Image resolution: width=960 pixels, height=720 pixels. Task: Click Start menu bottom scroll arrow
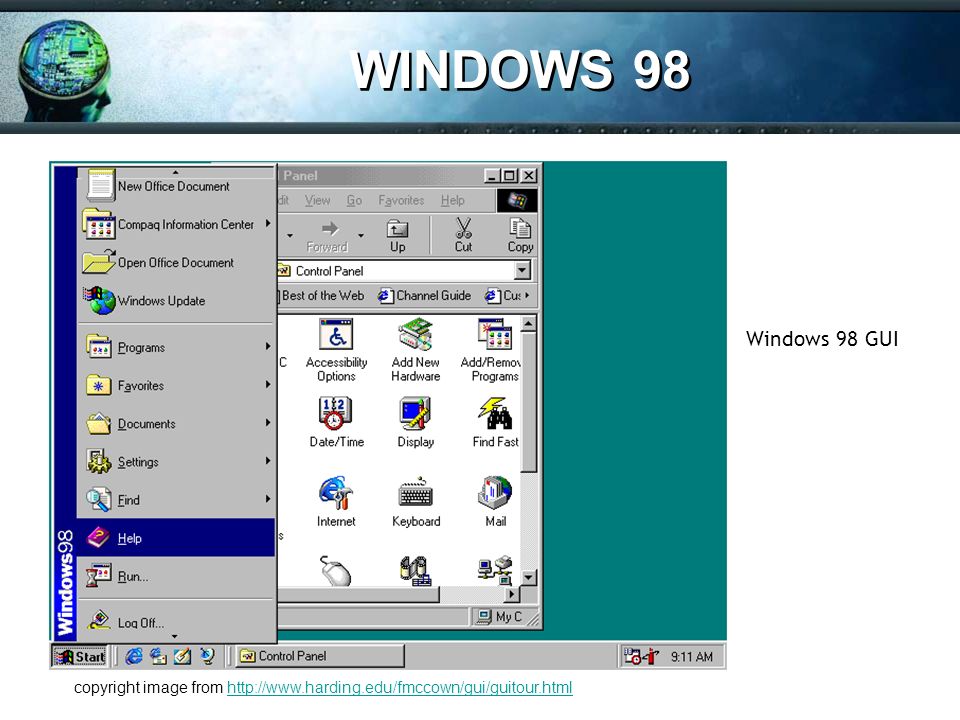click(x=175, y=637)
